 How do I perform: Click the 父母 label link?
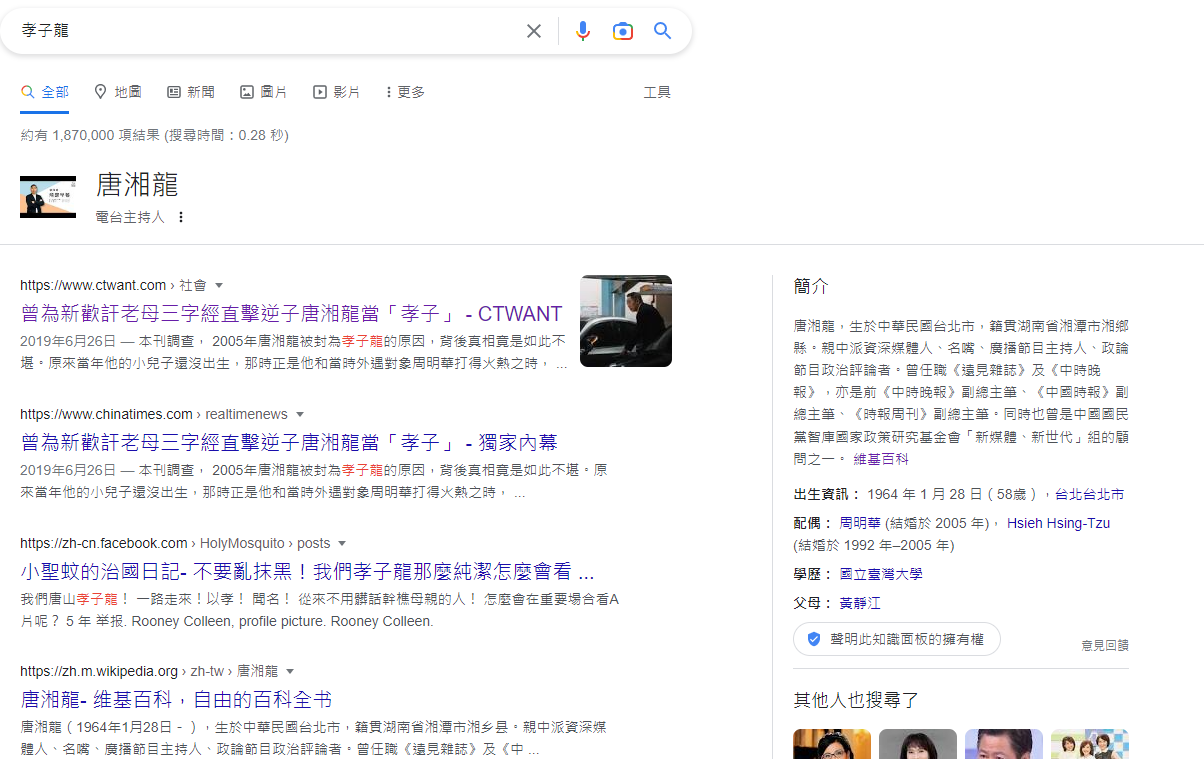point(811,604)
